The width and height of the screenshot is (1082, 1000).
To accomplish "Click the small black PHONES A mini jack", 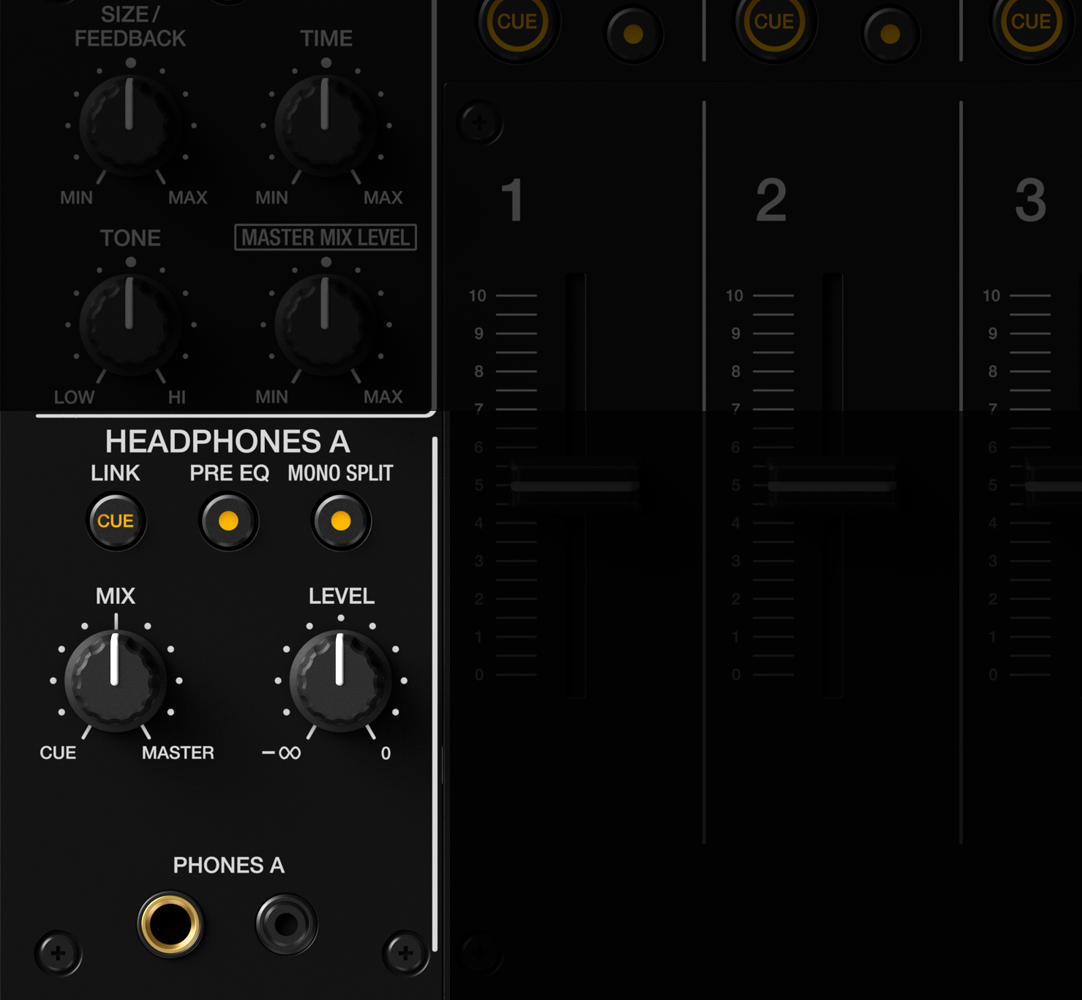I will click(x=286, y=923).
